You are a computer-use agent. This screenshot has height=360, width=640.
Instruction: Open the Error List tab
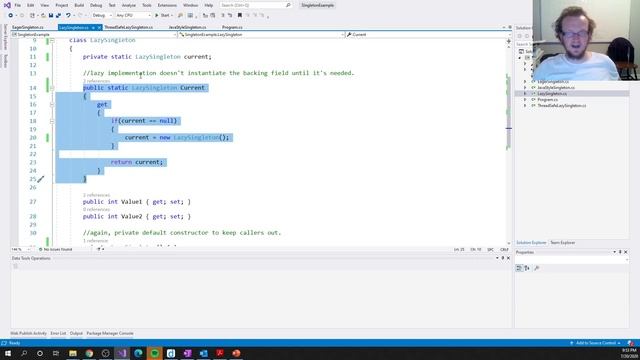(x=58, y=333)
